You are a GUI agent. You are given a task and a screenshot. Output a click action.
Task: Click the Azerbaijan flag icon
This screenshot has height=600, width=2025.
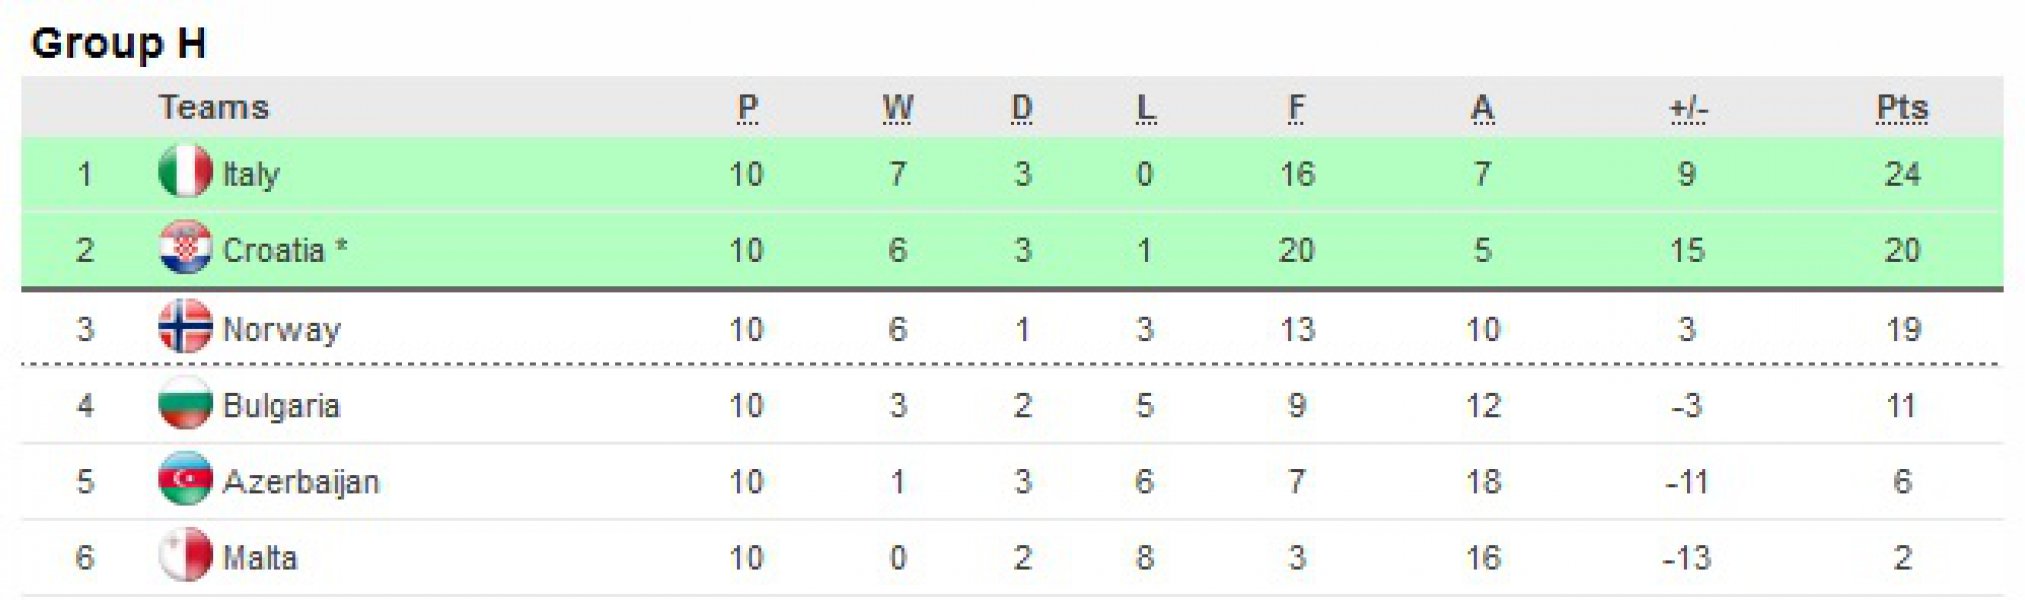tap(185, 480)
